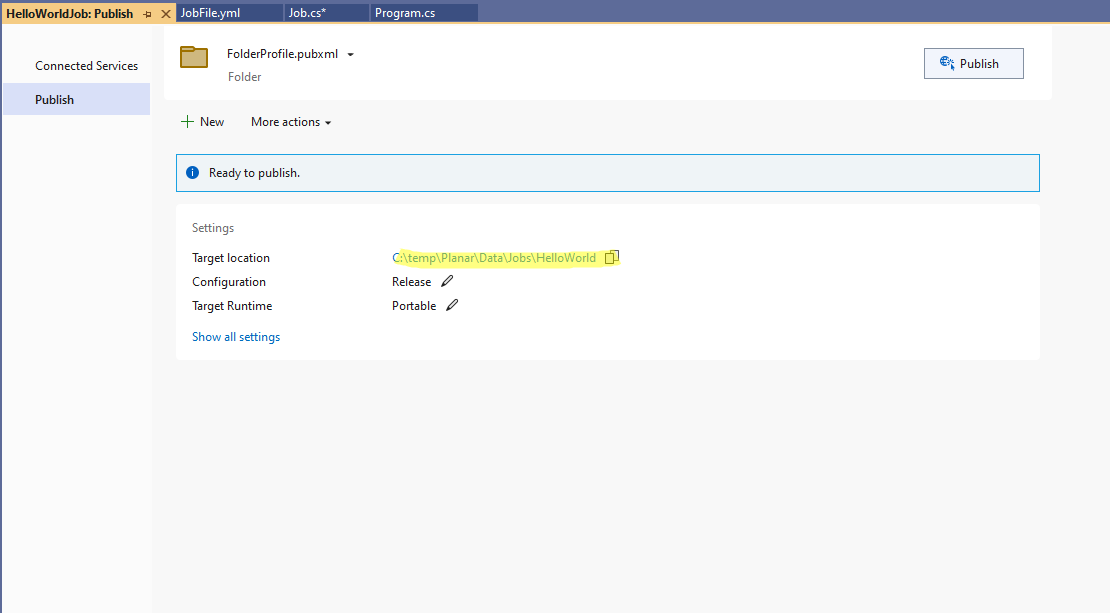Click the Release configuration value
Viewport: 1110px width, 613px height.
pyautogui.click(x=411, y=282)
